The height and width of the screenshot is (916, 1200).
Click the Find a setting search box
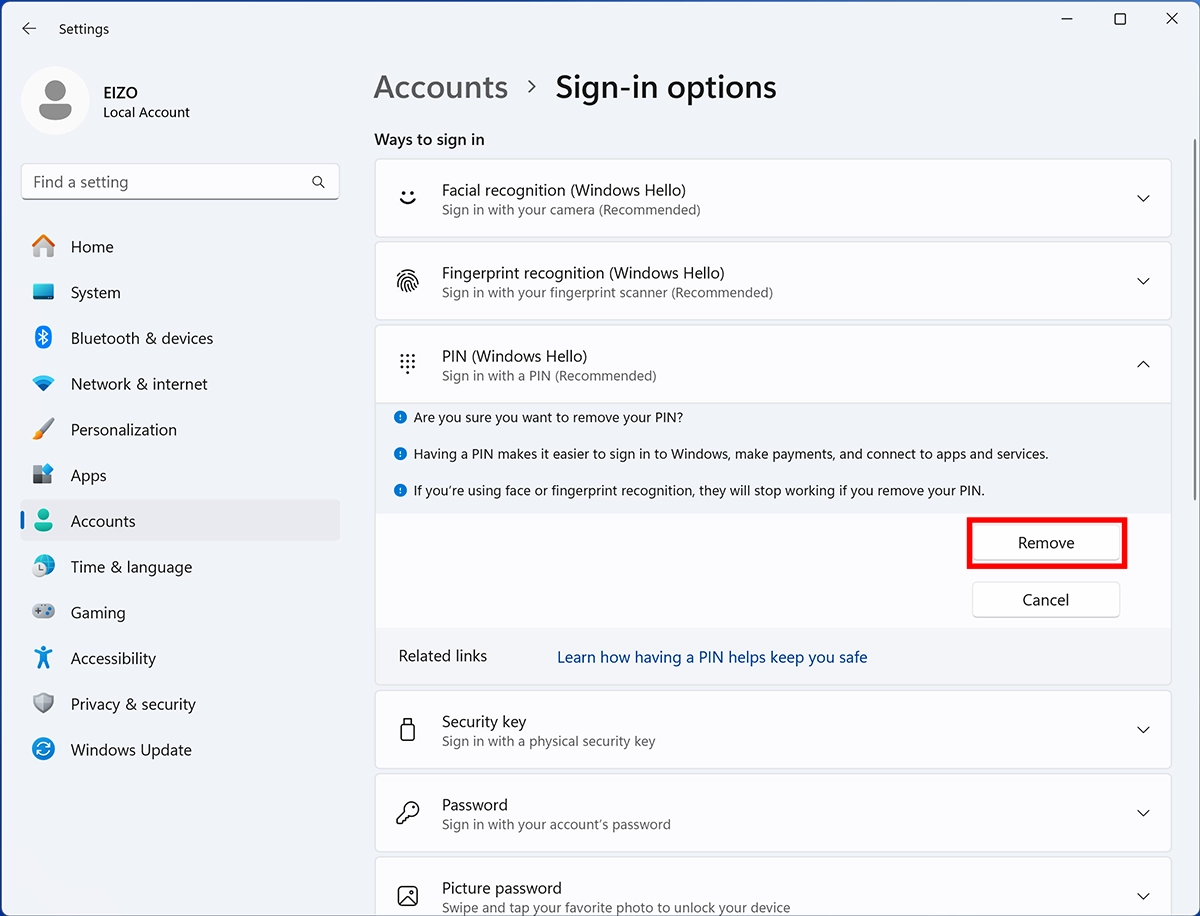(x=180, y=182)
